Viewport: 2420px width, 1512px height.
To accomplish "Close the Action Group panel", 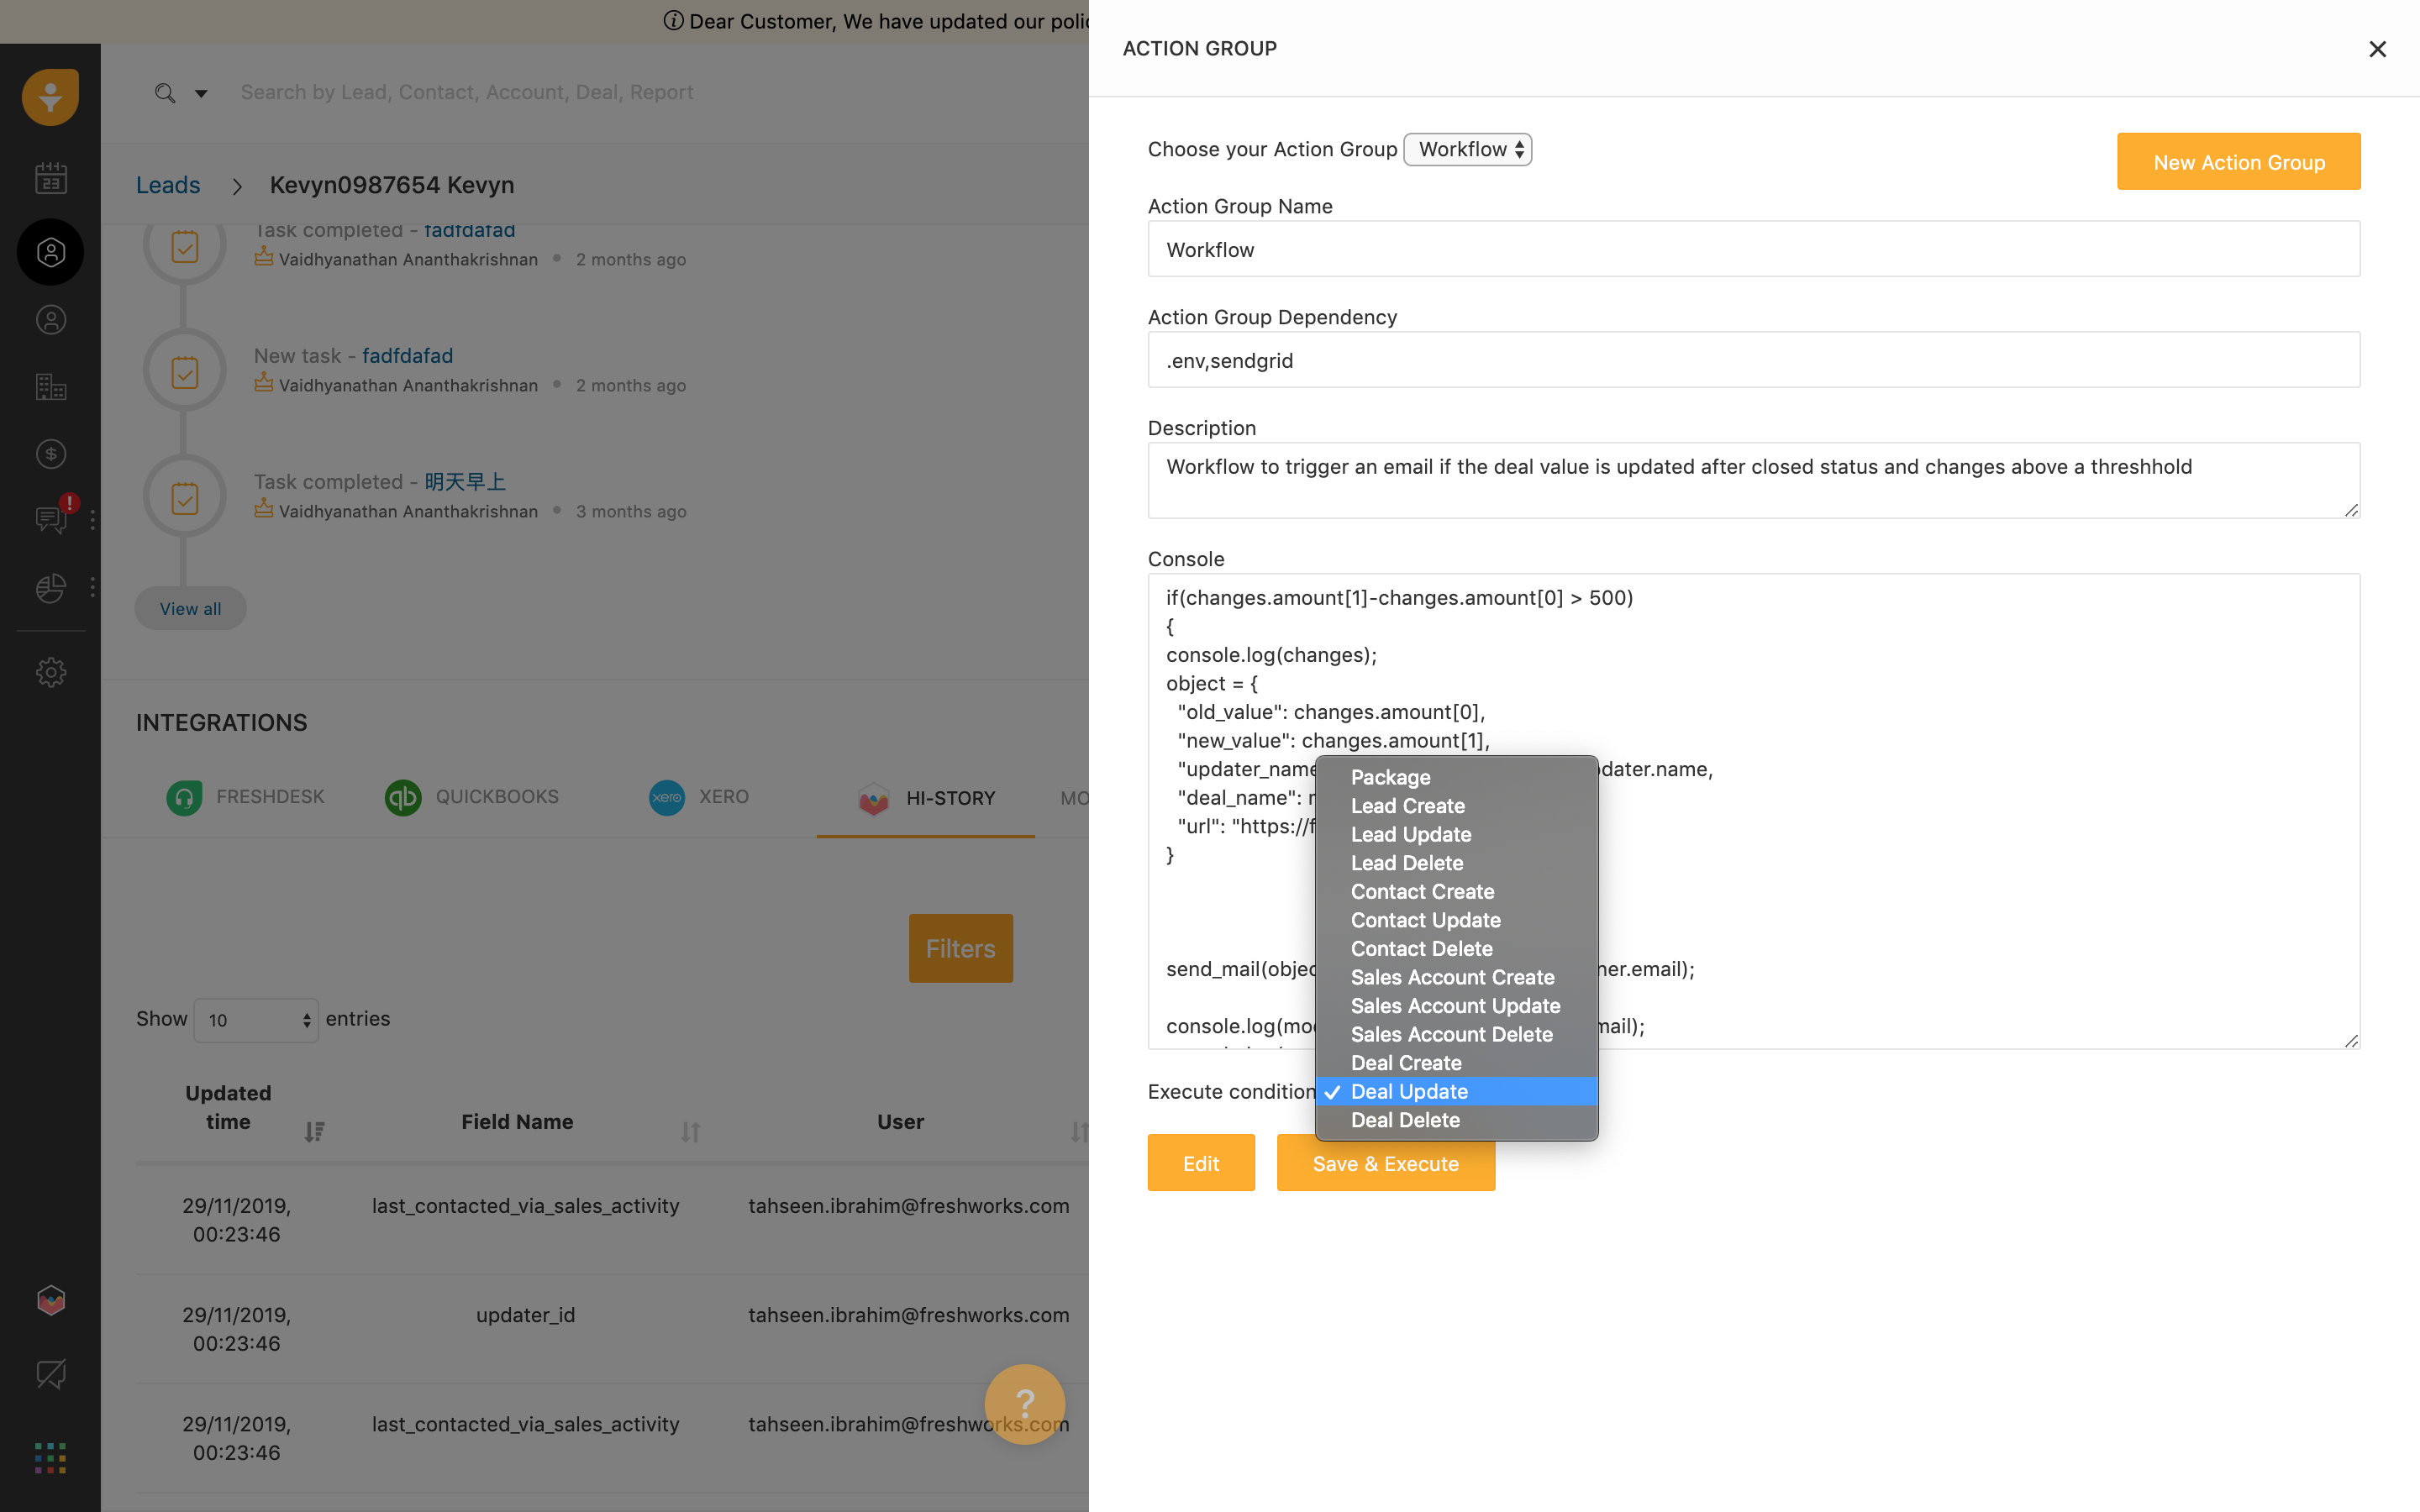I will [2377, 49].
